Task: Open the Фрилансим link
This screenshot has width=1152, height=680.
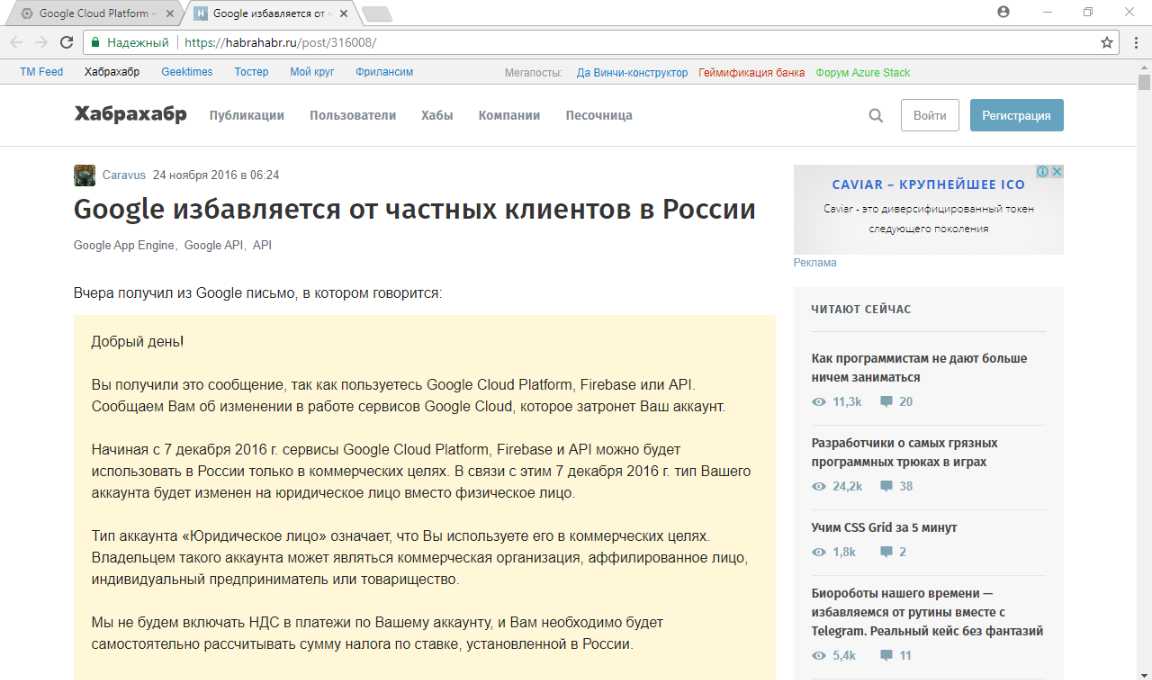Action: pyautogui.click(x=384, y=72)
